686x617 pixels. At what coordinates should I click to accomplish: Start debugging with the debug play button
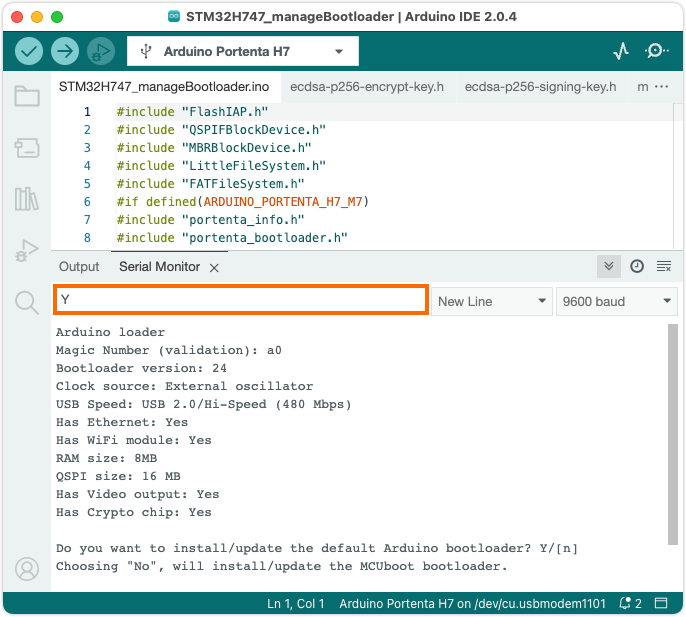tap(101, 51)
